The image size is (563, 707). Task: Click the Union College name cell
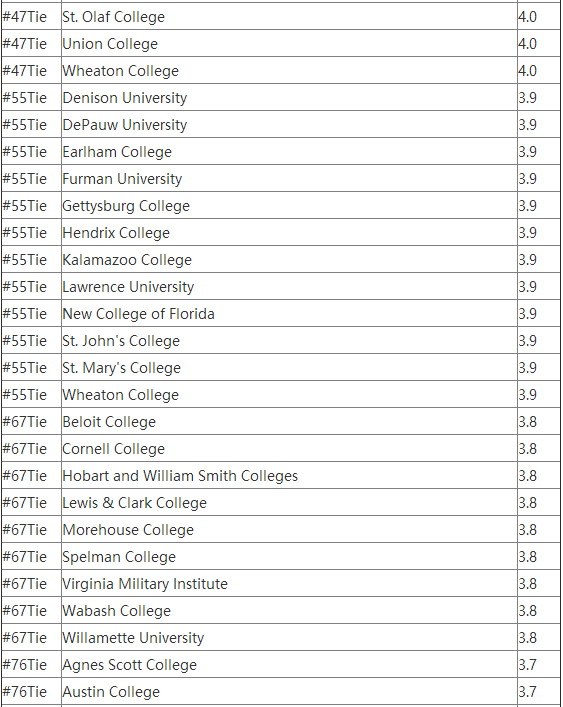pyautogui.click(x=289, y=44)
